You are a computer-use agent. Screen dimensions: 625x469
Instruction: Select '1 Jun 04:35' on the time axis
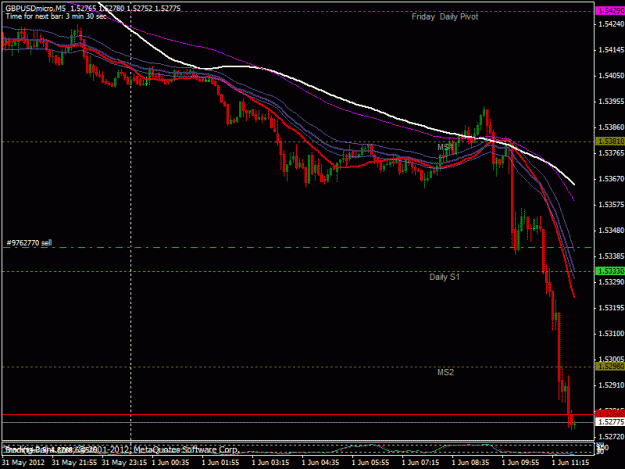click(320, 463)
